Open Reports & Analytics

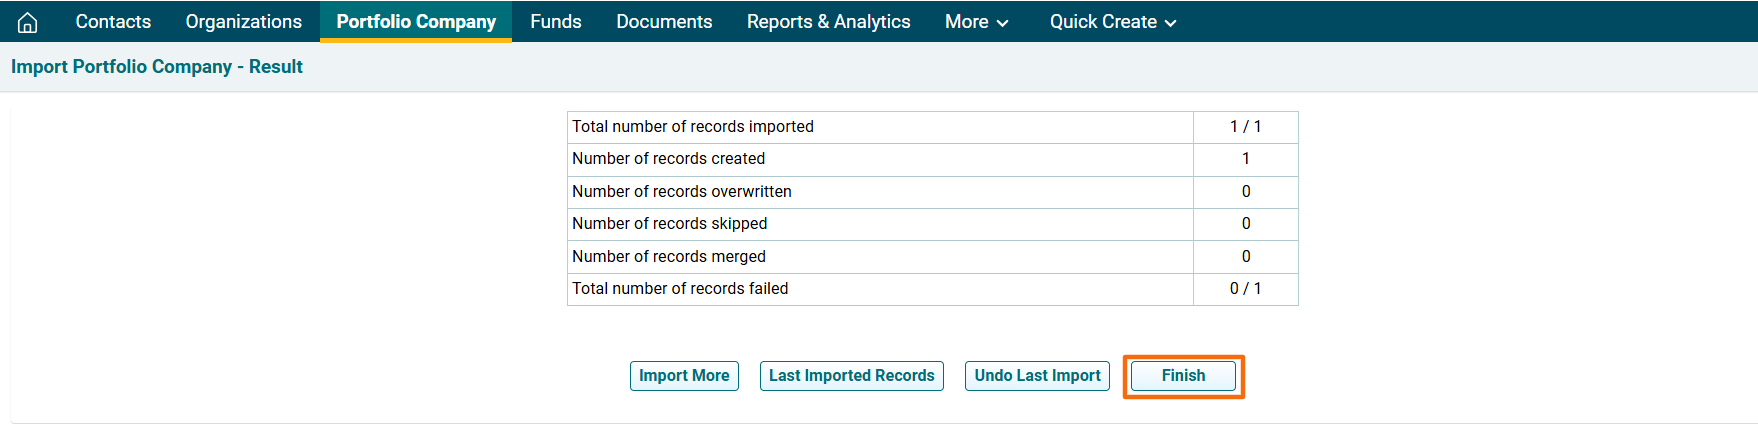point(828,22)
